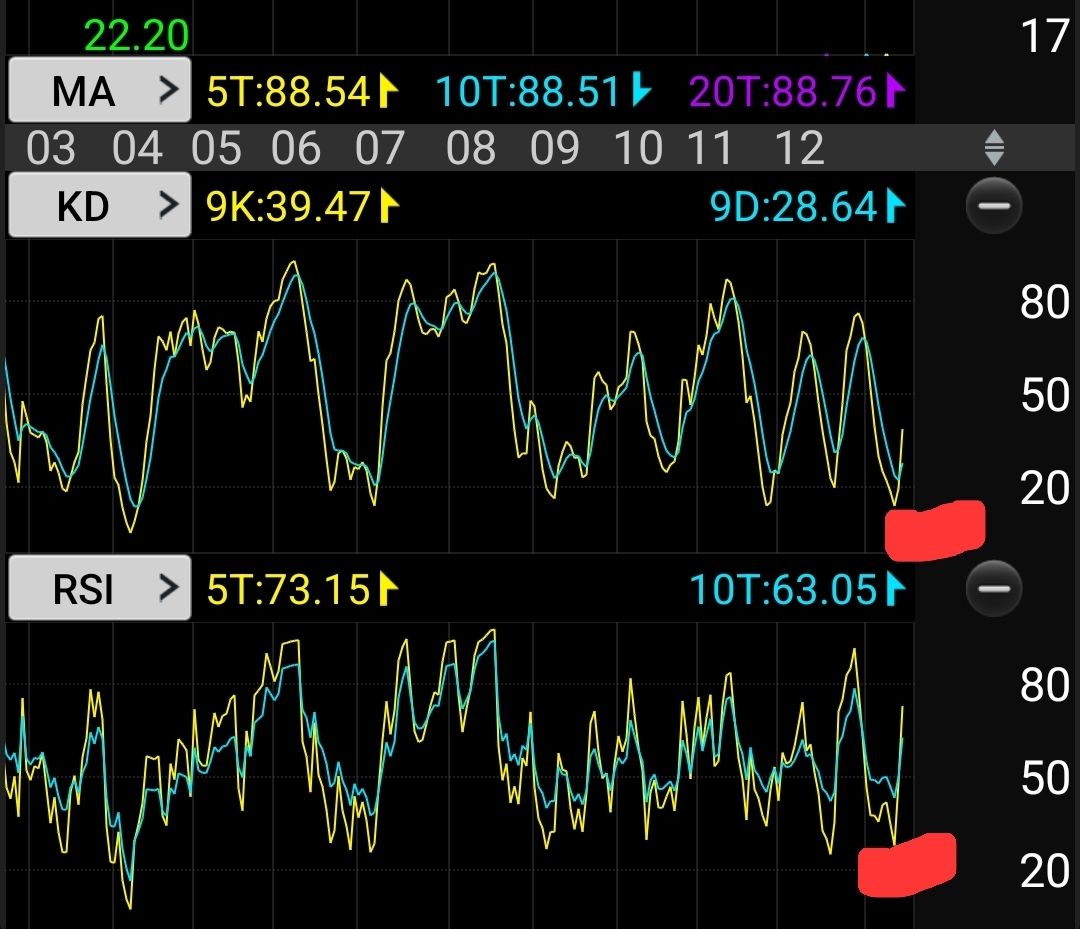Viewport: 1080px width, 929px height.
Task: Remove the KD indicator panel
Action: pyautogui.click(x=993, y=205)
